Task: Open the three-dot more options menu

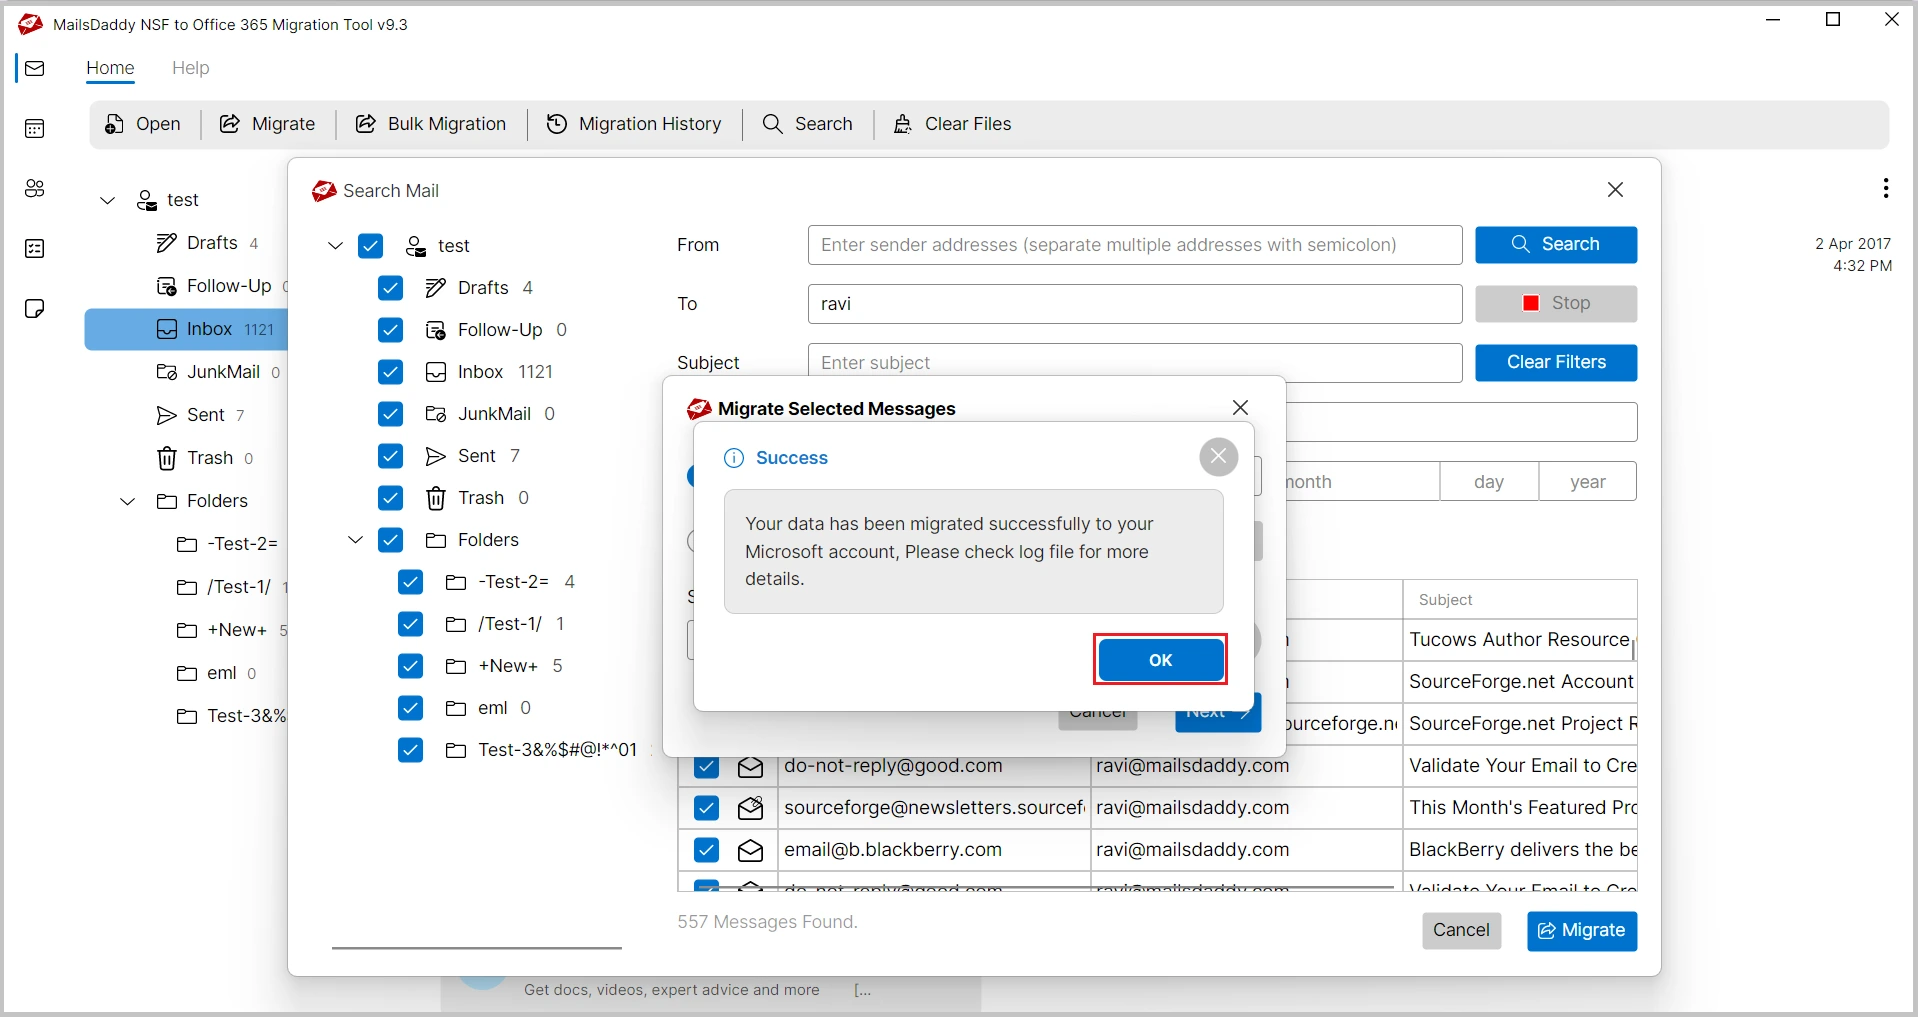Action: point(1885,189)
